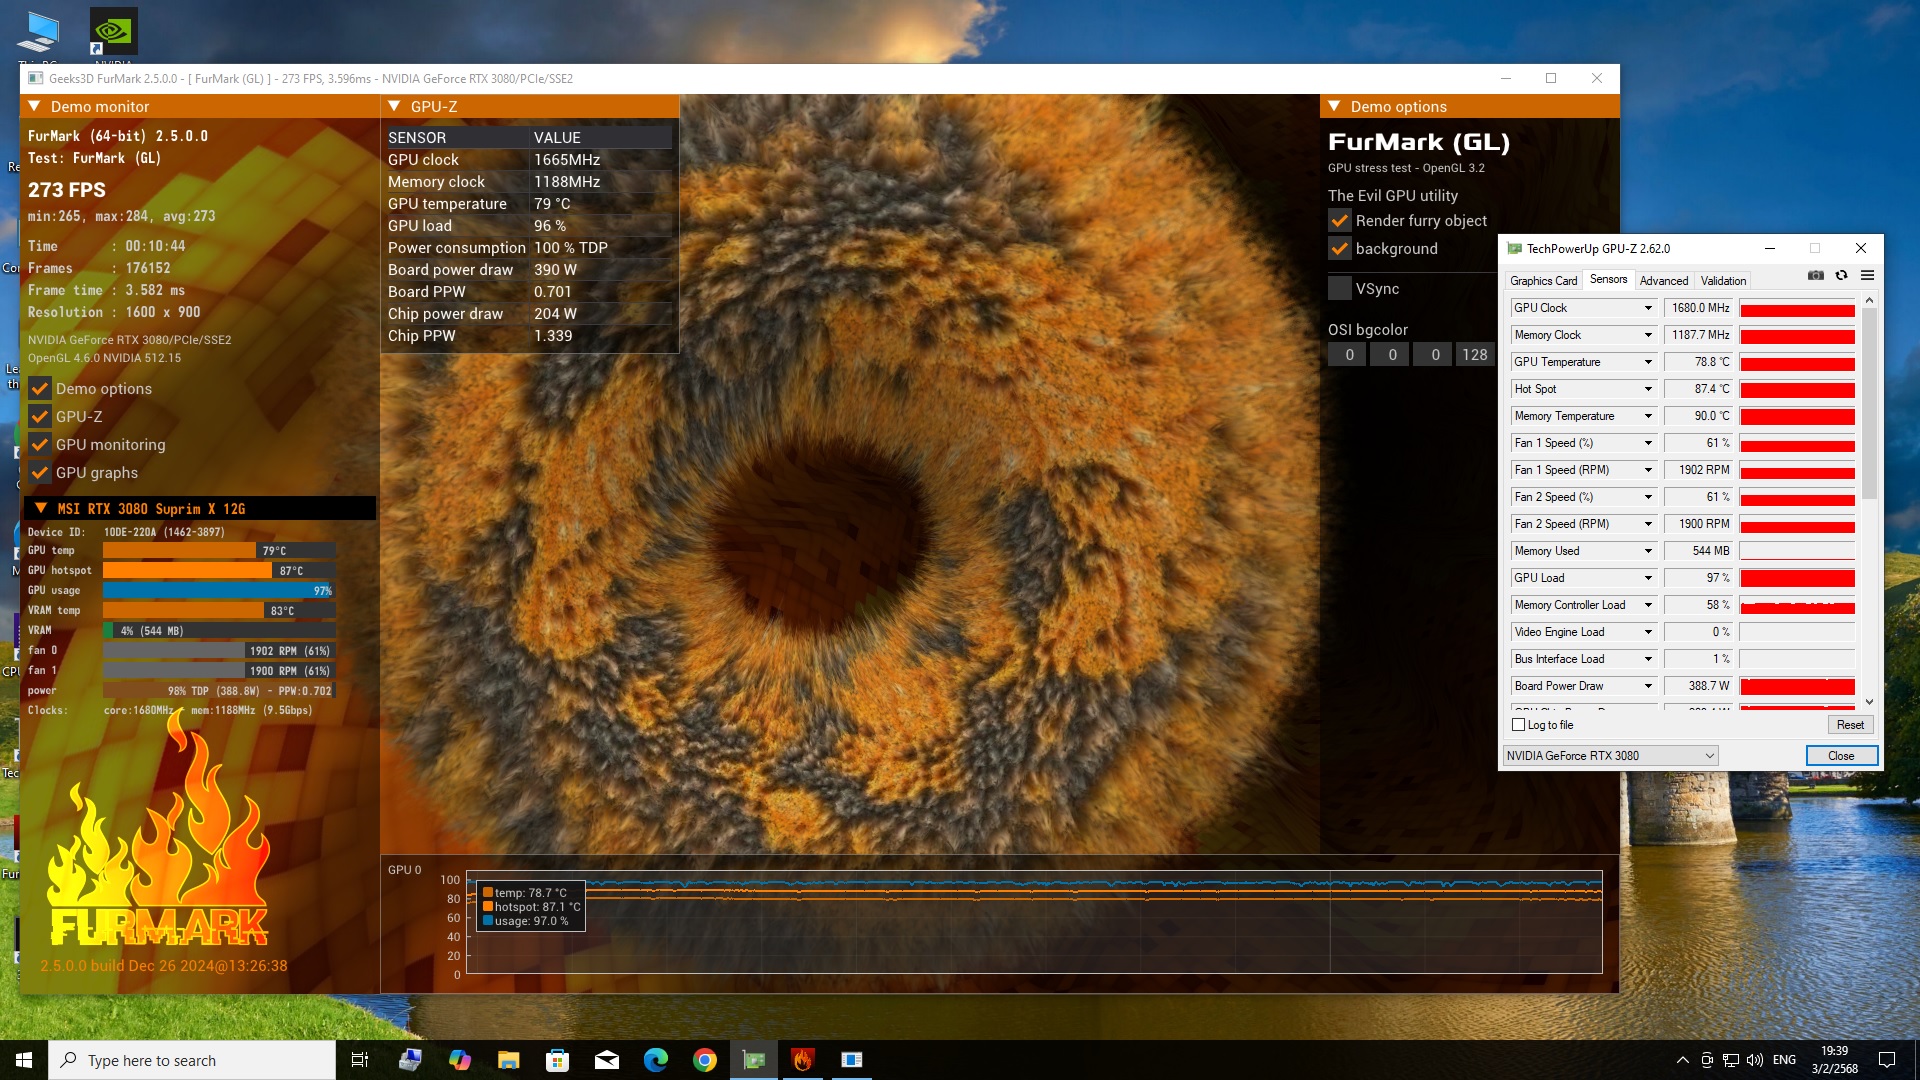The height and width of the screenshot is (1080, 1920).
Task: Click the GPU-Z taskbar icon
Action: [x=754, y=1060]
